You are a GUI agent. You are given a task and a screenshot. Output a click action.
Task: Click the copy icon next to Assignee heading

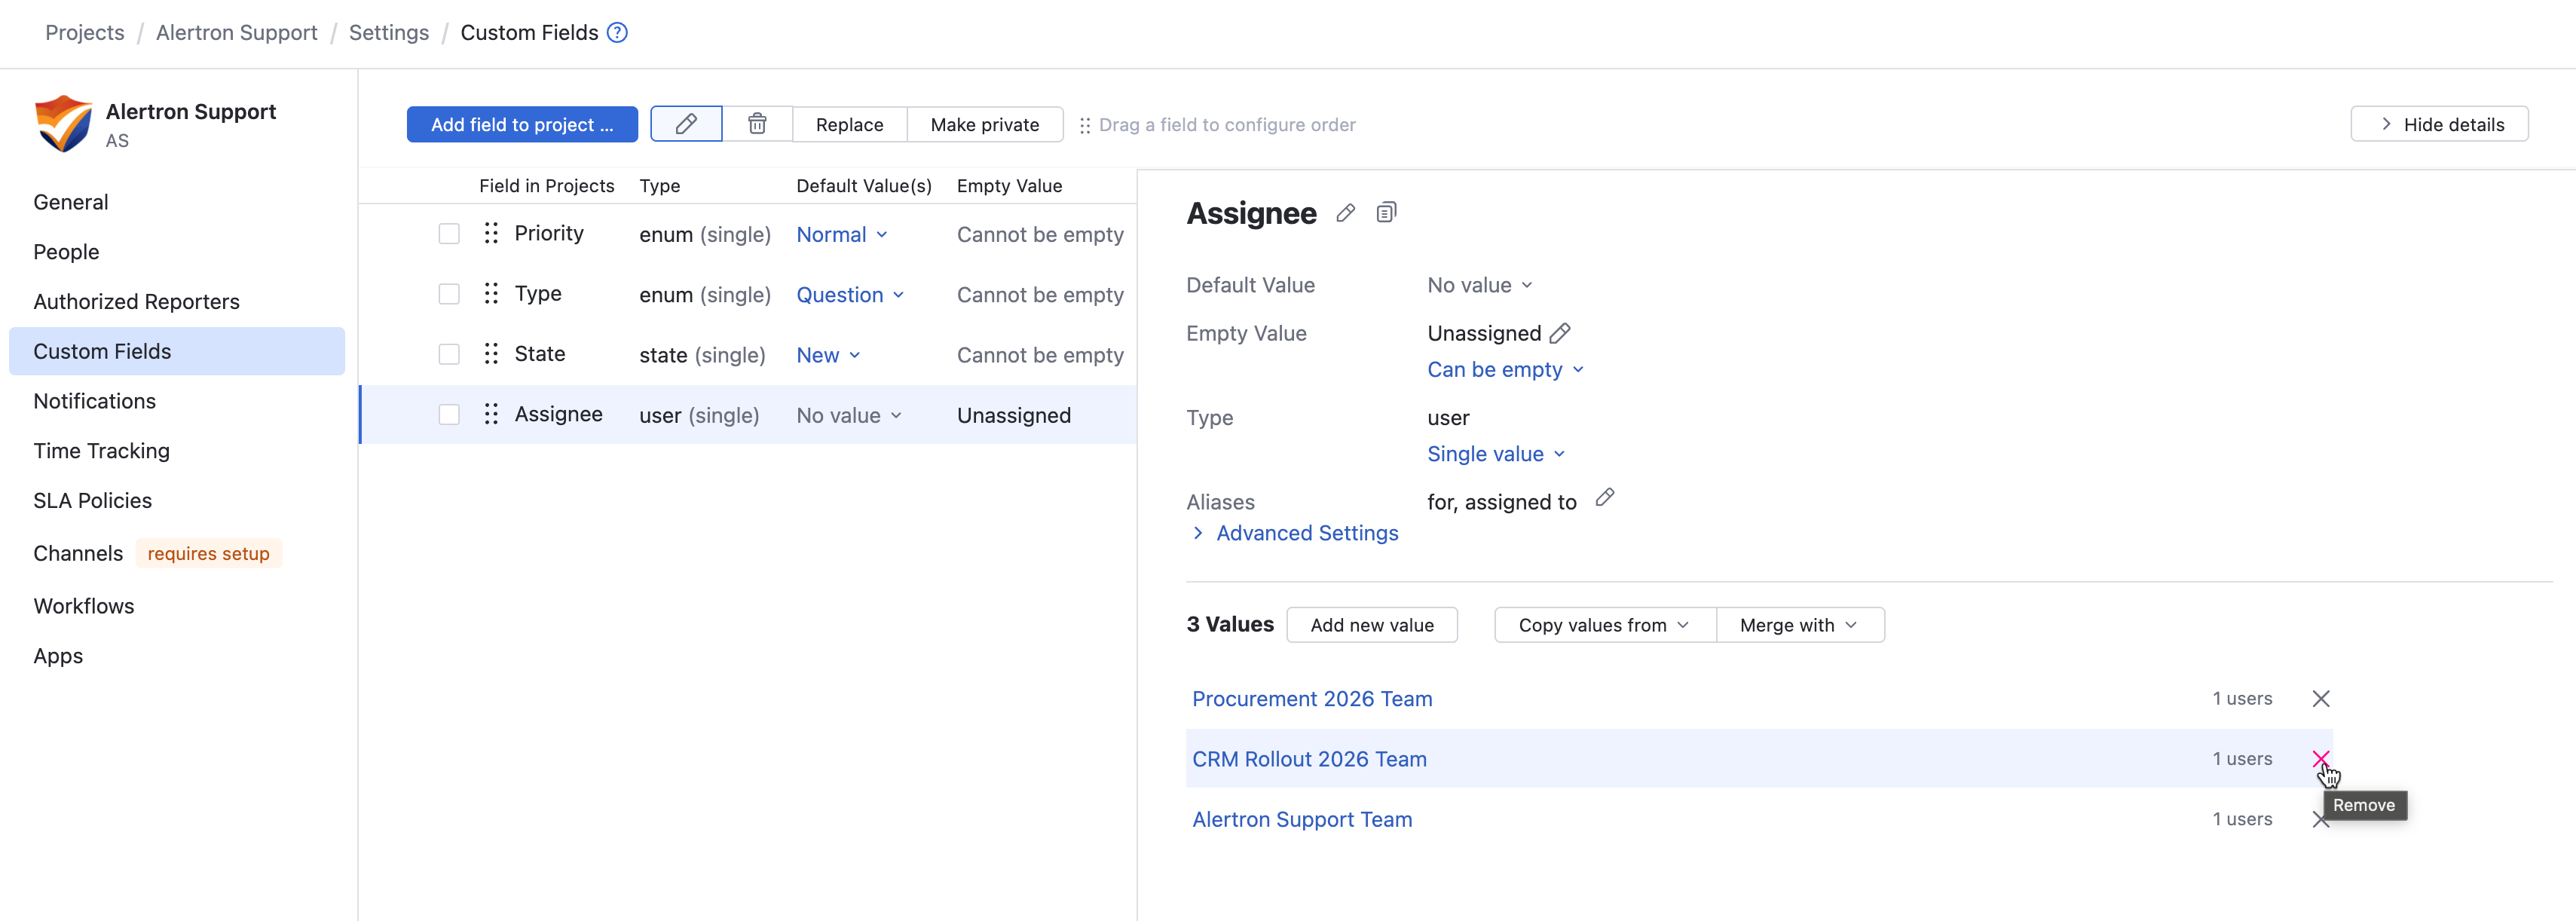(1386, 213)
